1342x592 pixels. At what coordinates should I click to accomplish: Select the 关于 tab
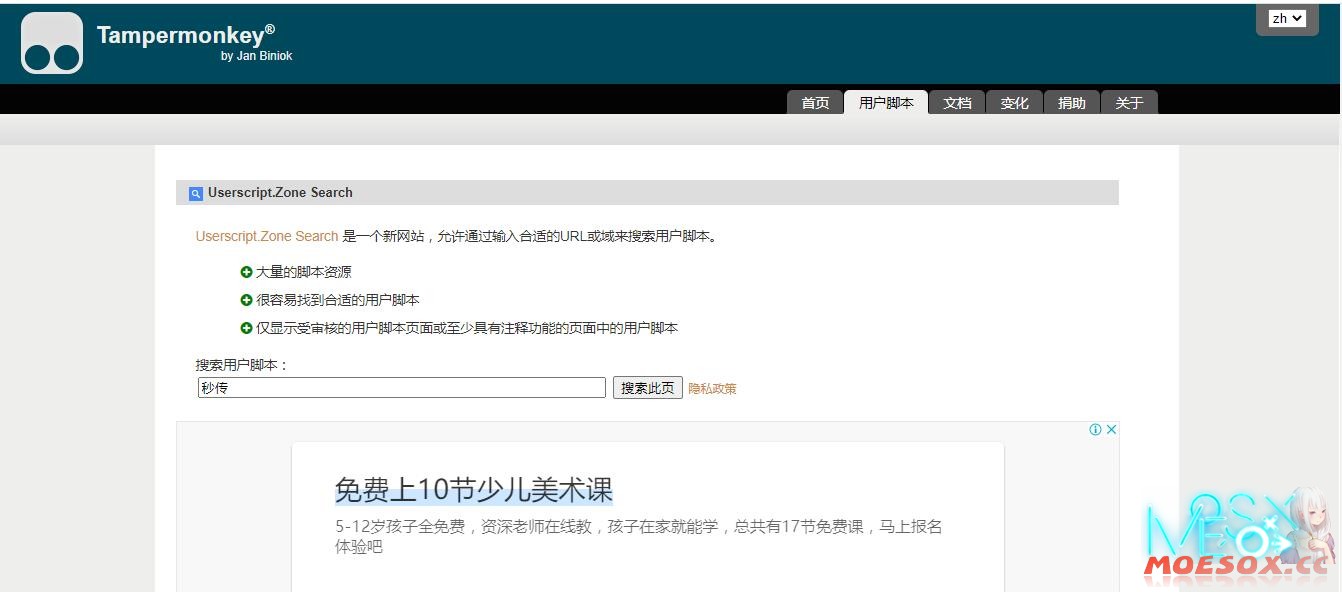tap(1129, 101)
